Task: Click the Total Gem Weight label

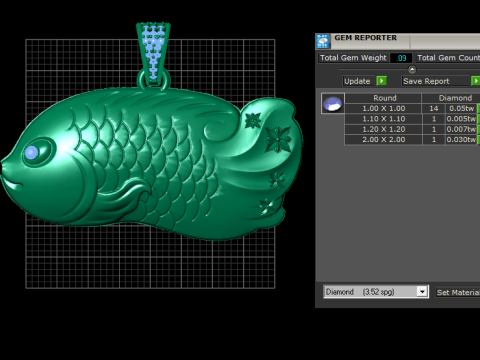Action: [x=353, y=58]
